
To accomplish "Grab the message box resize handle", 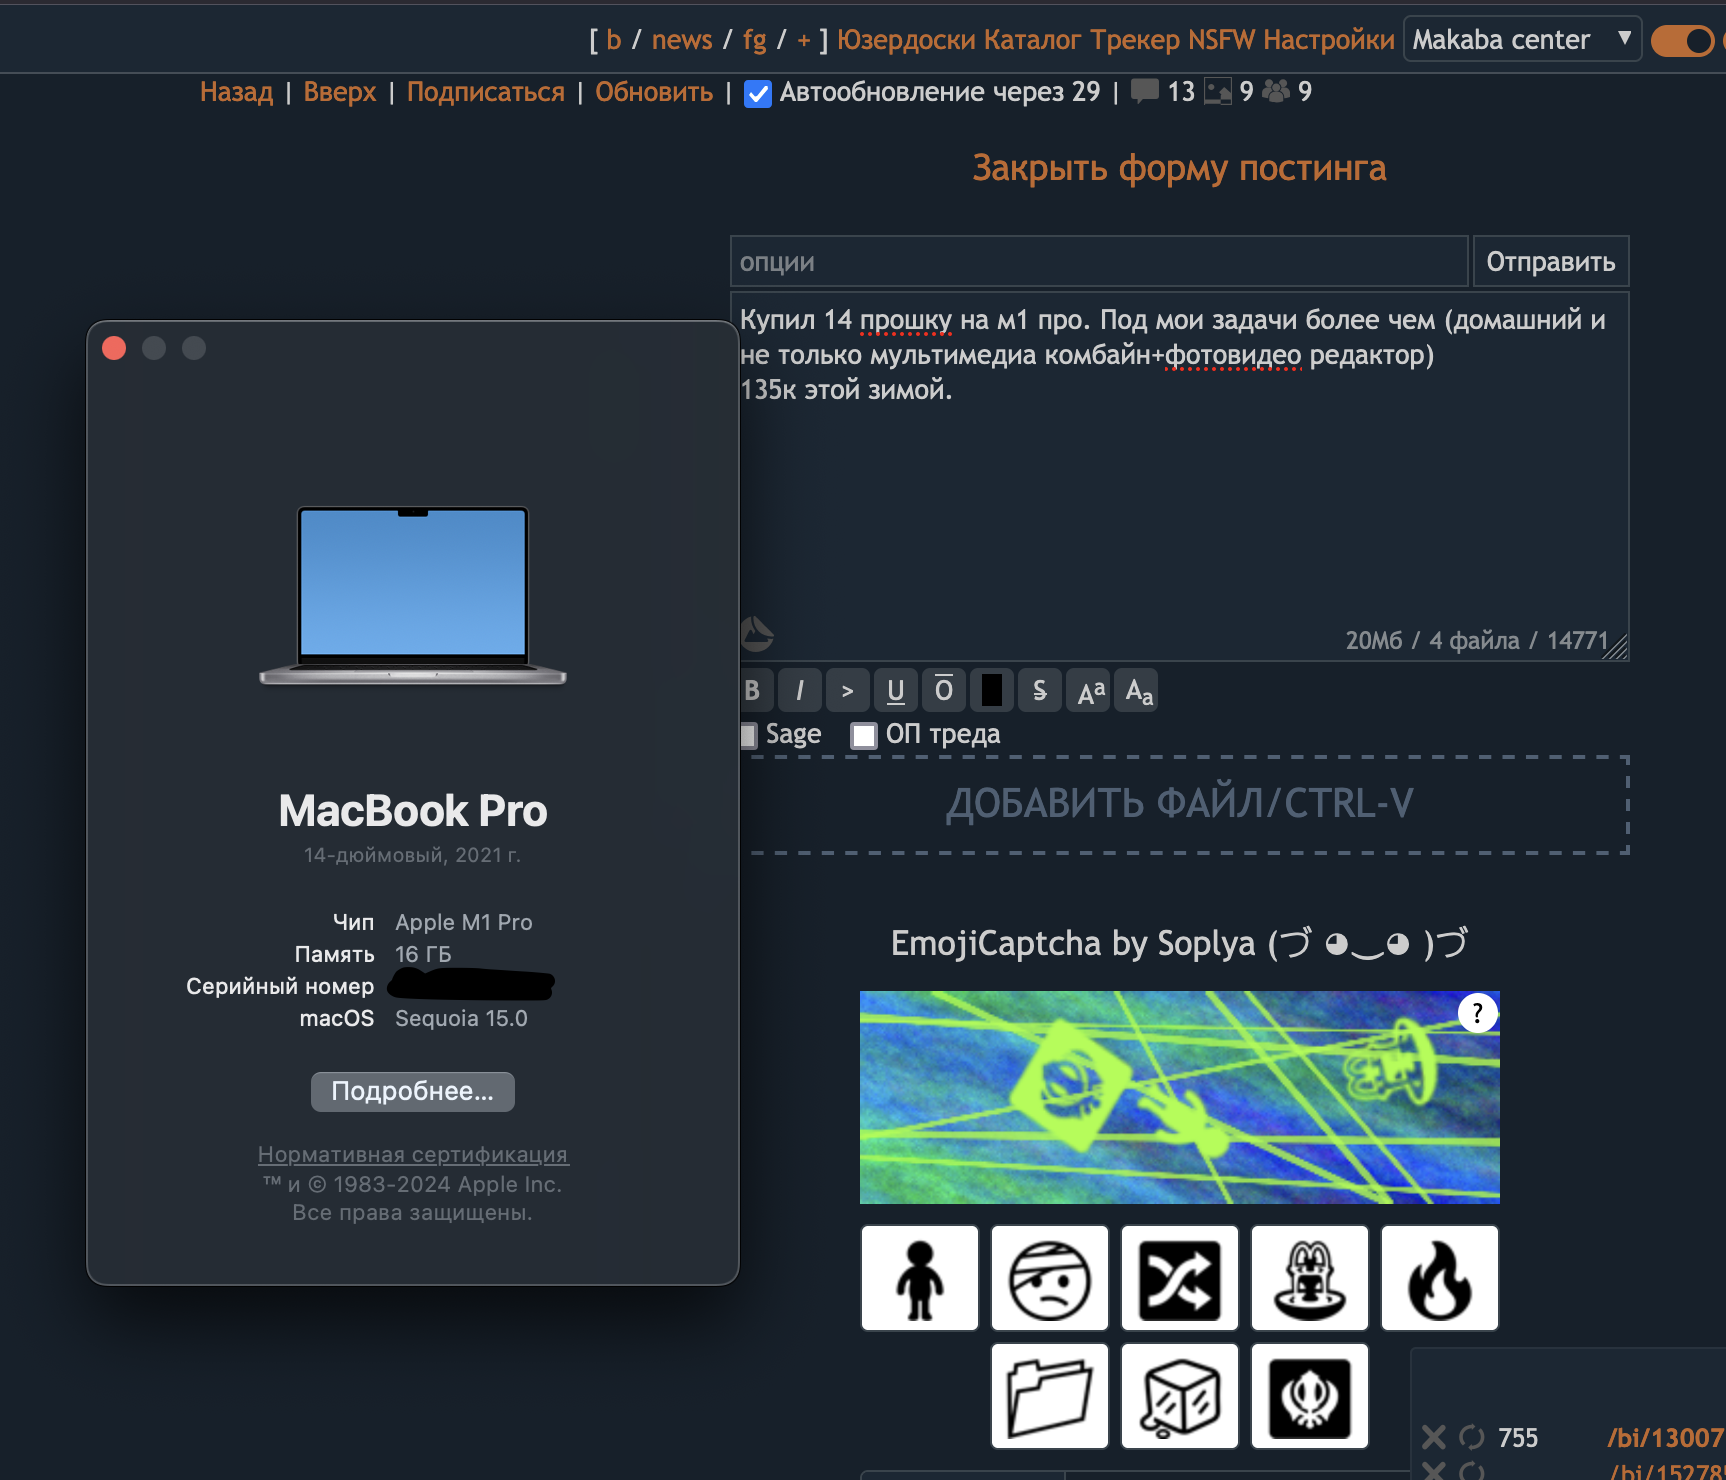I will 1615,647.
